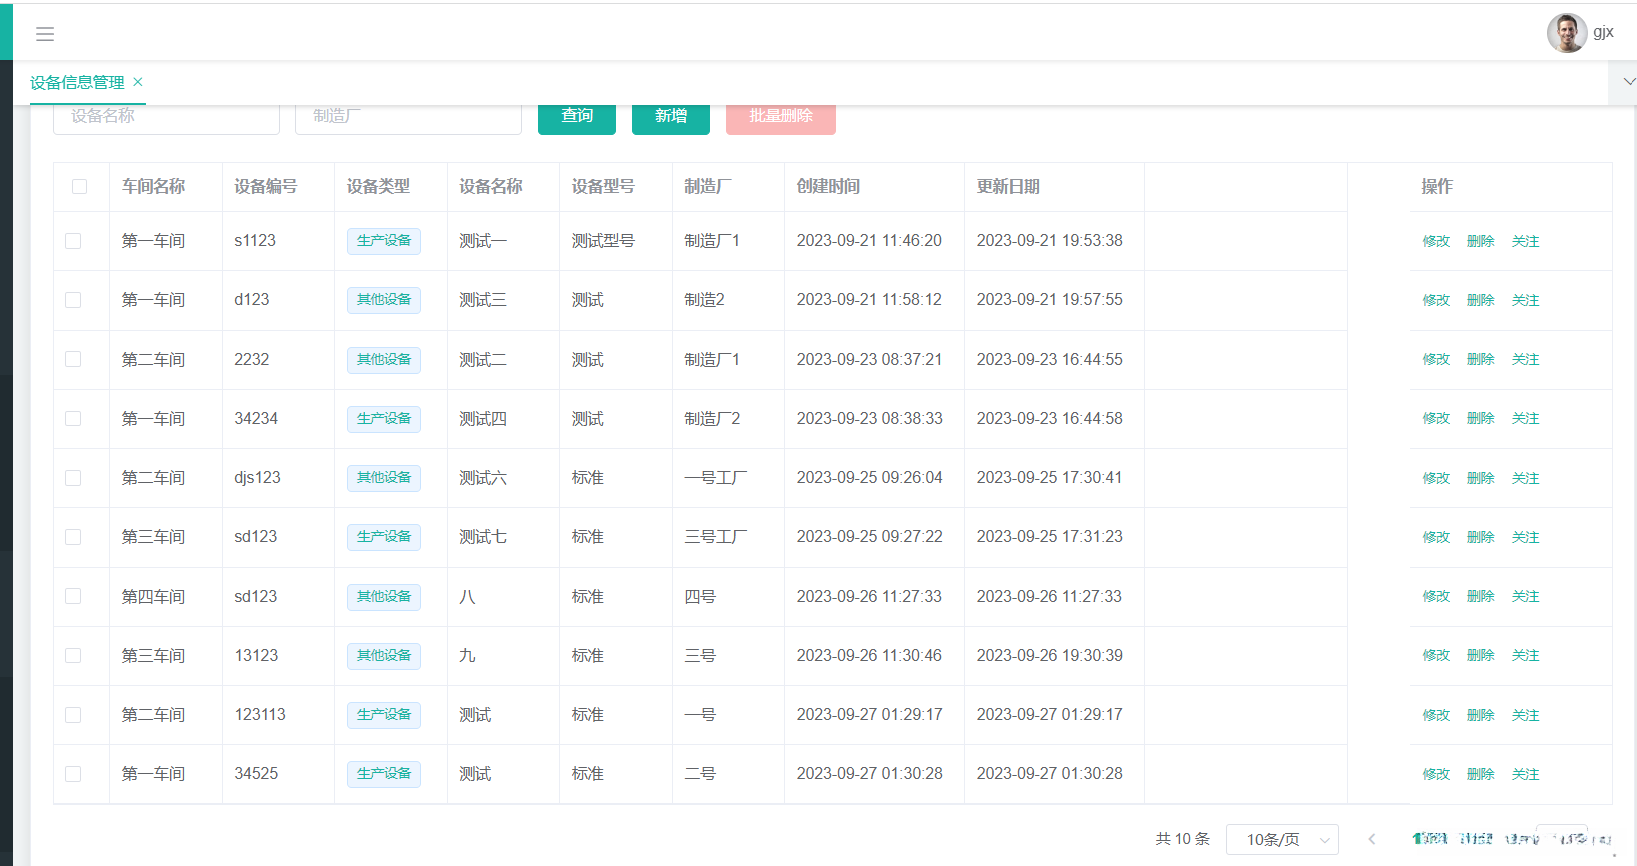Click the gjx user avatar
Screen dimensions: 1637x866
click(1566, 33)
